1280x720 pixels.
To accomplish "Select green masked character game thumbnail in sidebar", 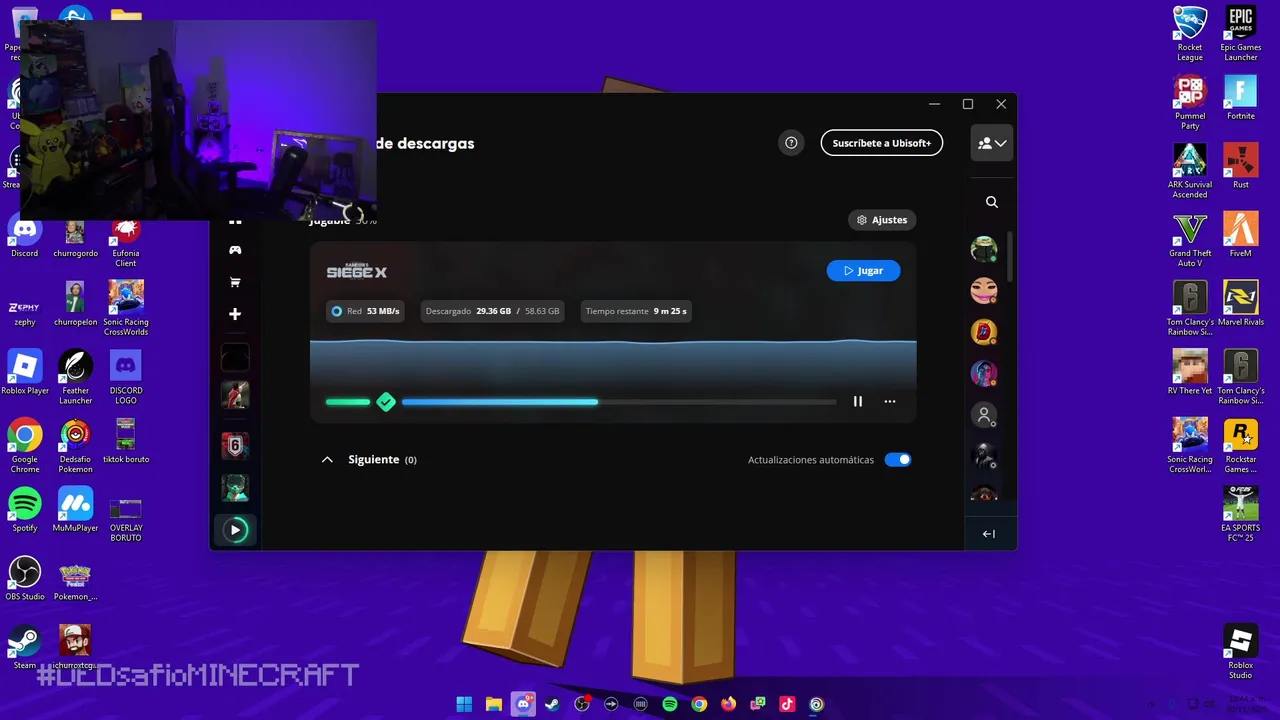I will point(235,488).
